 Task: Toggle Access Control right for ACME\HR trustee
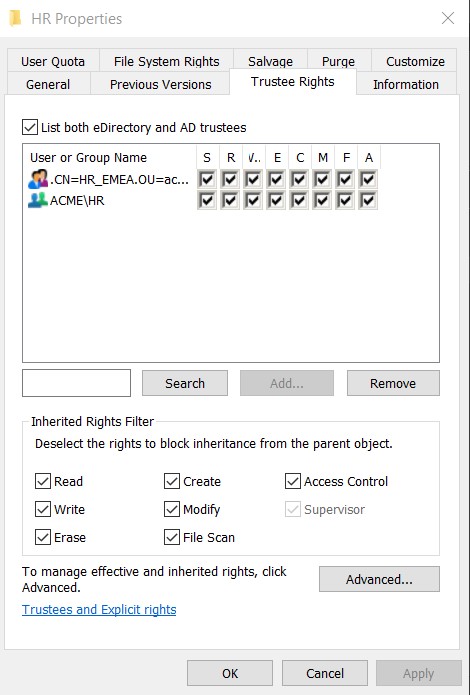(x=368, y=200)
